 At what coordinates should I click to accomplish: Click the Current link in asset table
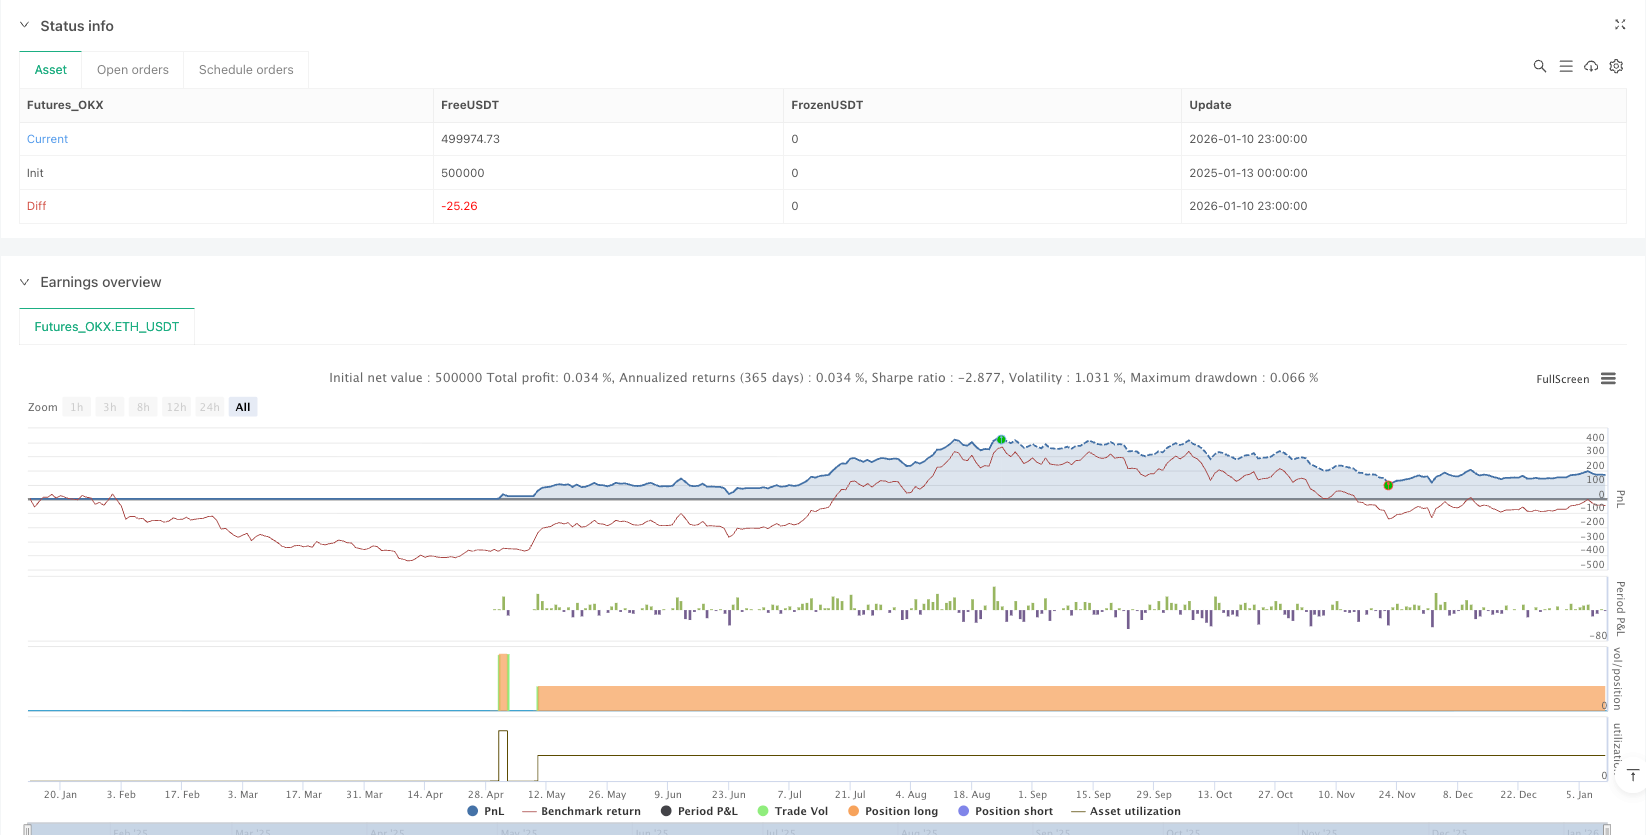(48, 139)
